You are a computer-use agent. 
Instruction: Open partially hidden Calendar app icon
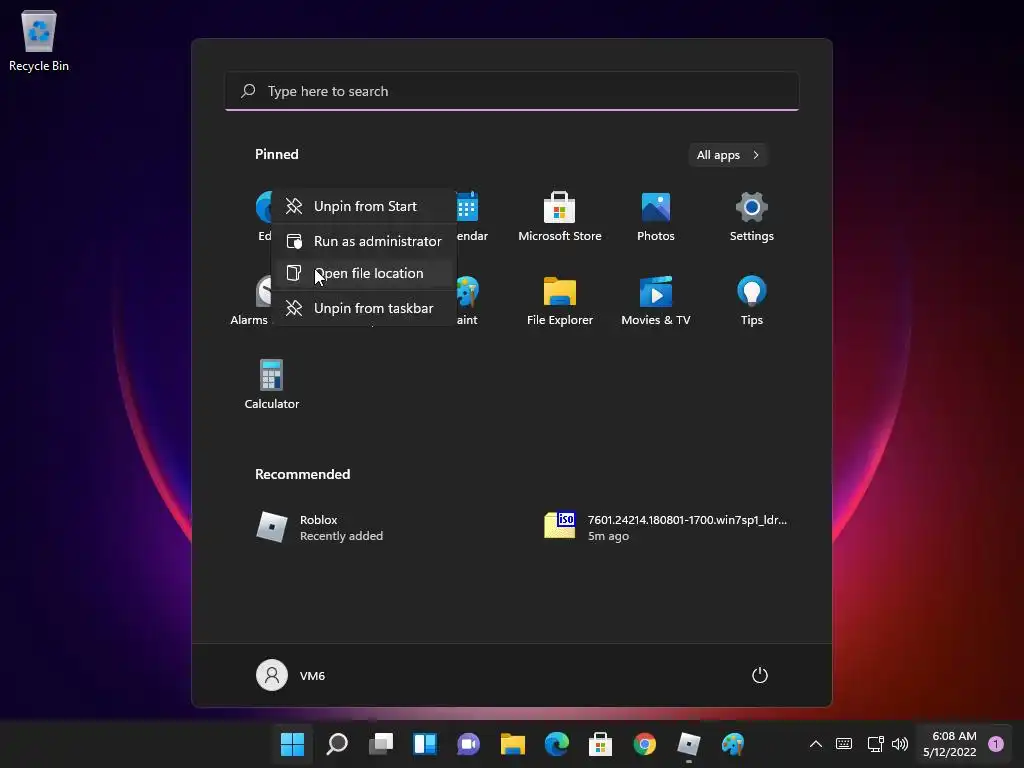pos(472,217)
